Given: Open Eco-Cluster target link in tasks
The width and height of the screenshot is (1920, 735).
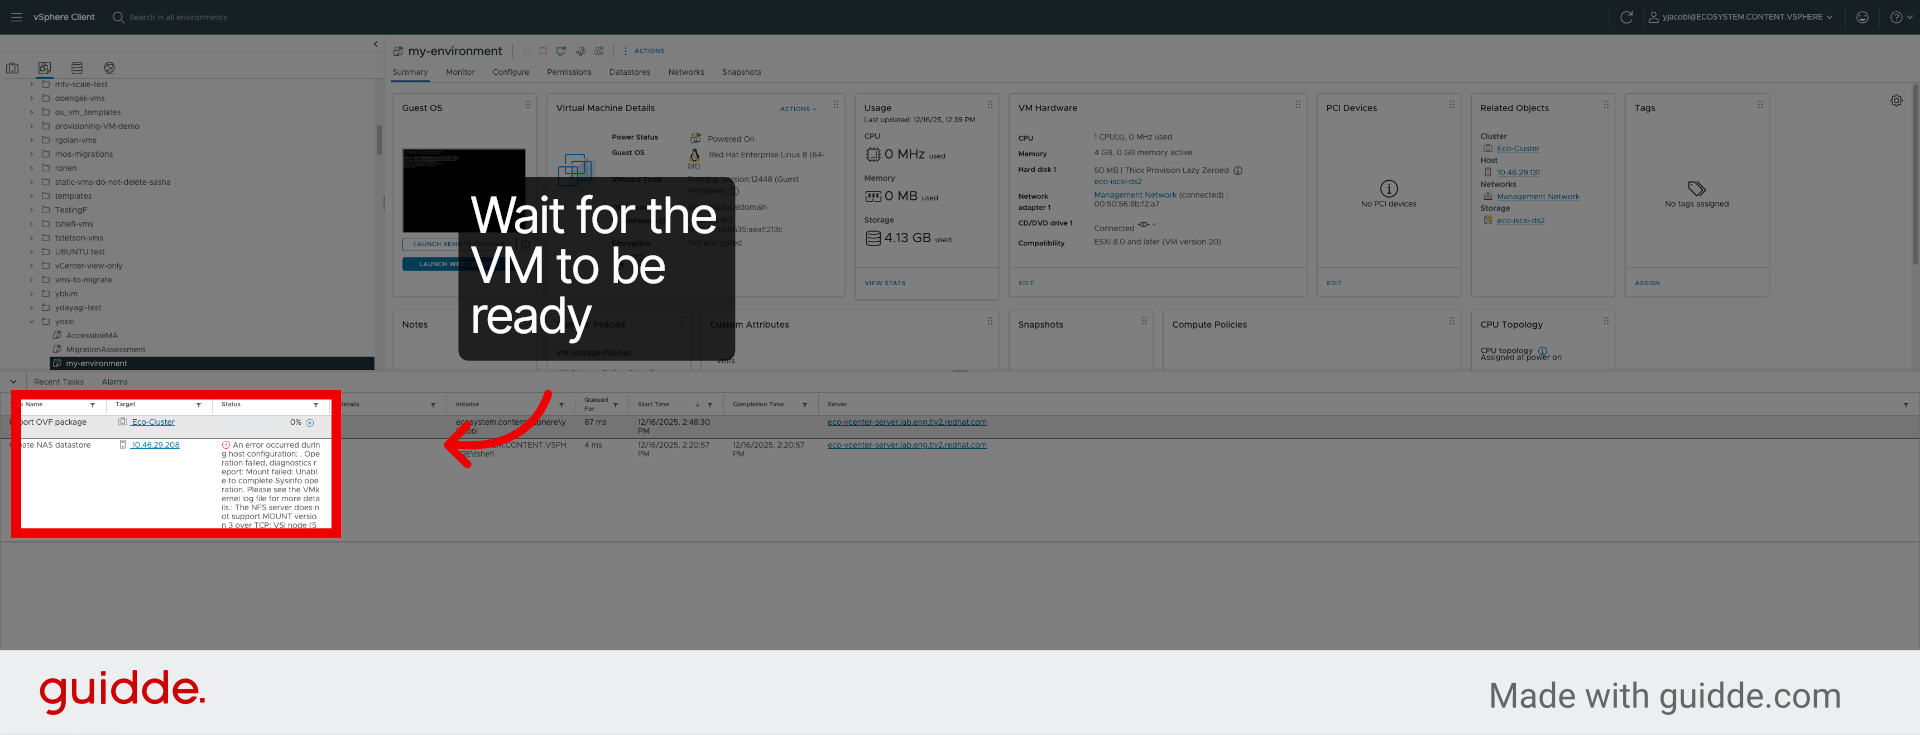Looking at the screenshot, I should (153, 423).
